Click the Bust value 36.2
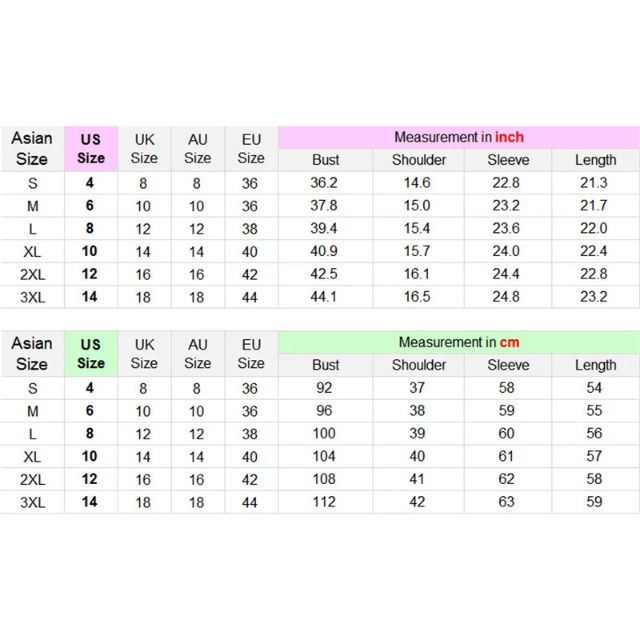 [x=324, y=183]
